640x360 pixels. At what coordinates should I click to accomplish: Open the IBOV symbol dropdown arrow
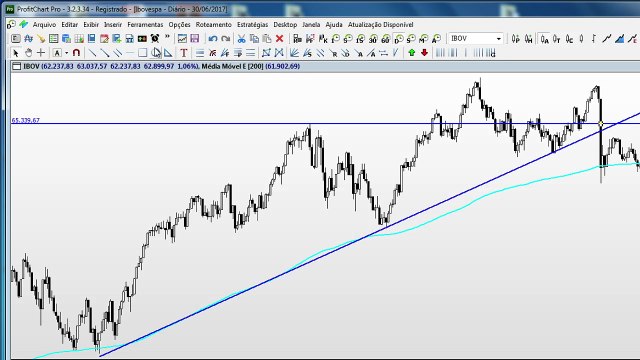click(498, 39)
